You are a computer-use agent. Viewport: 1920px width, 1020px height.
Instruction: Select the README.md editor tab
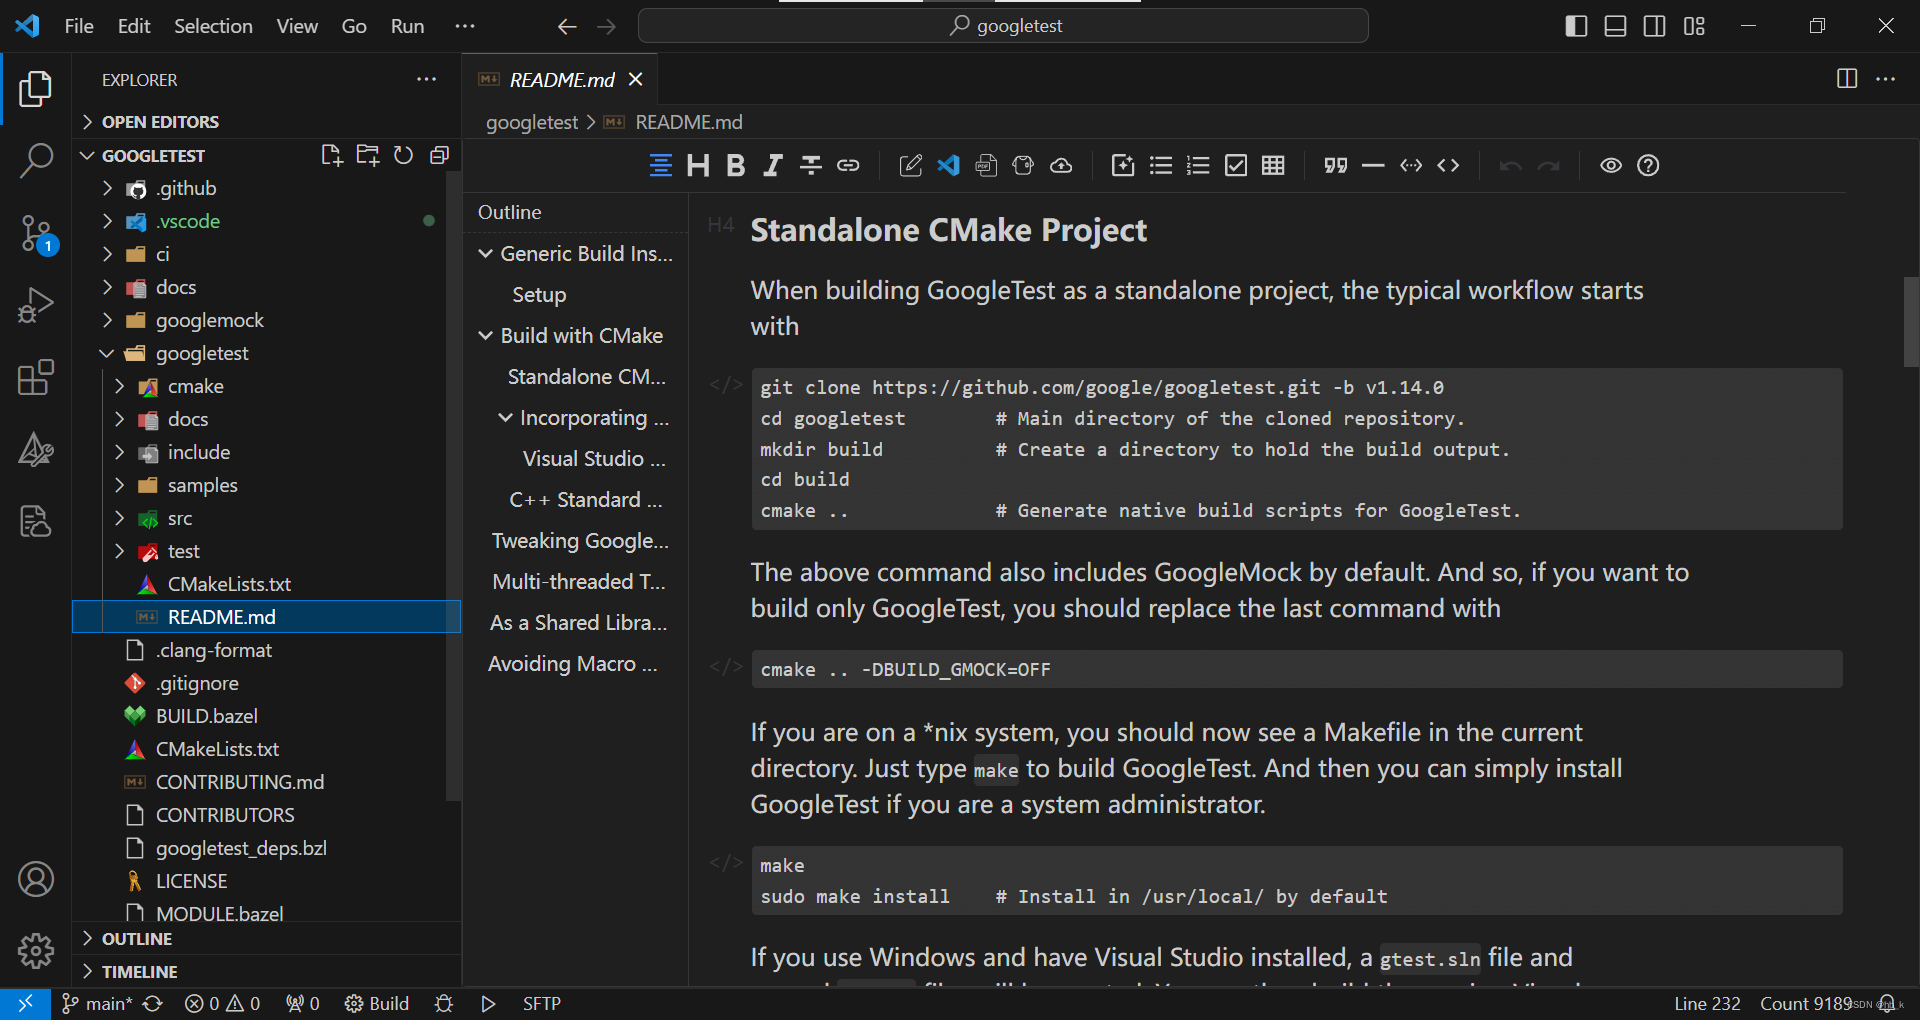[562, 80]
